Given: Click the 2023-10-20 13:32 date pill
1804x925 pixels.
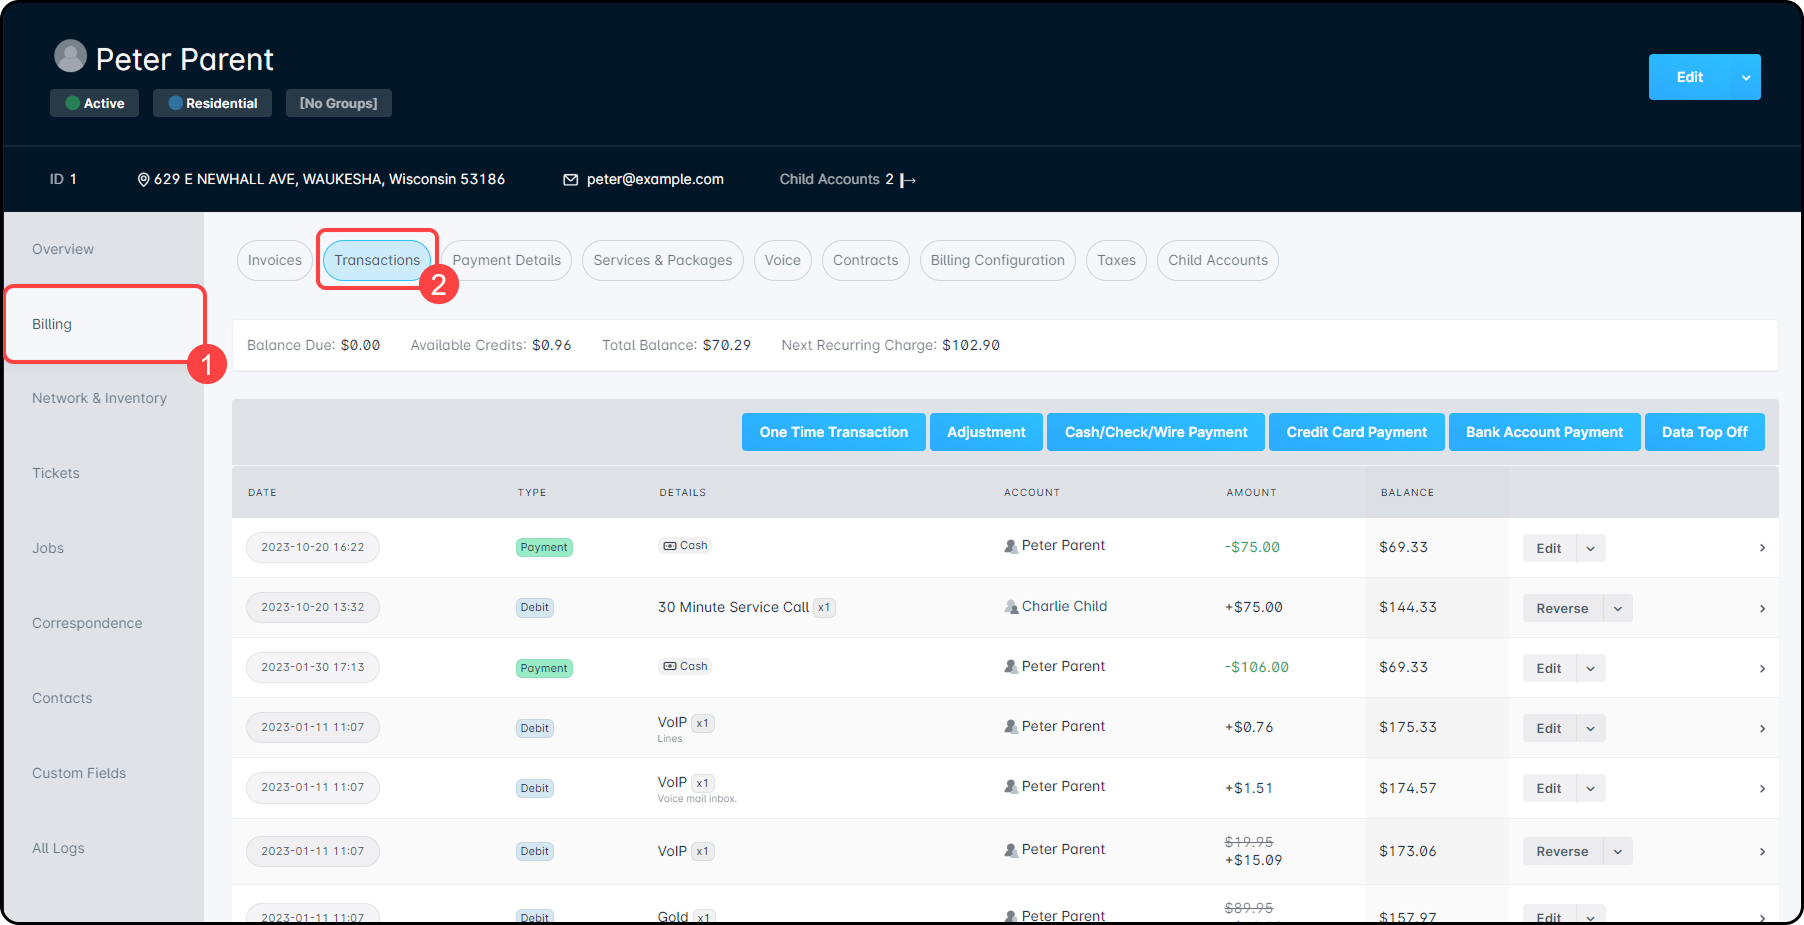Looking at the screenshot, I should tap(313, 607).
